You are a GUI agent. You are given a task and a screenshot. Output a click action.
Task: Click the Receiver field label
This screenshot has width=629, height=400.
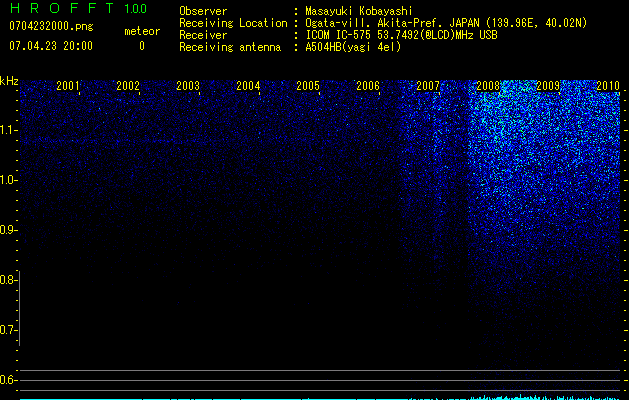pyautogui.click(x=203, y=35)
